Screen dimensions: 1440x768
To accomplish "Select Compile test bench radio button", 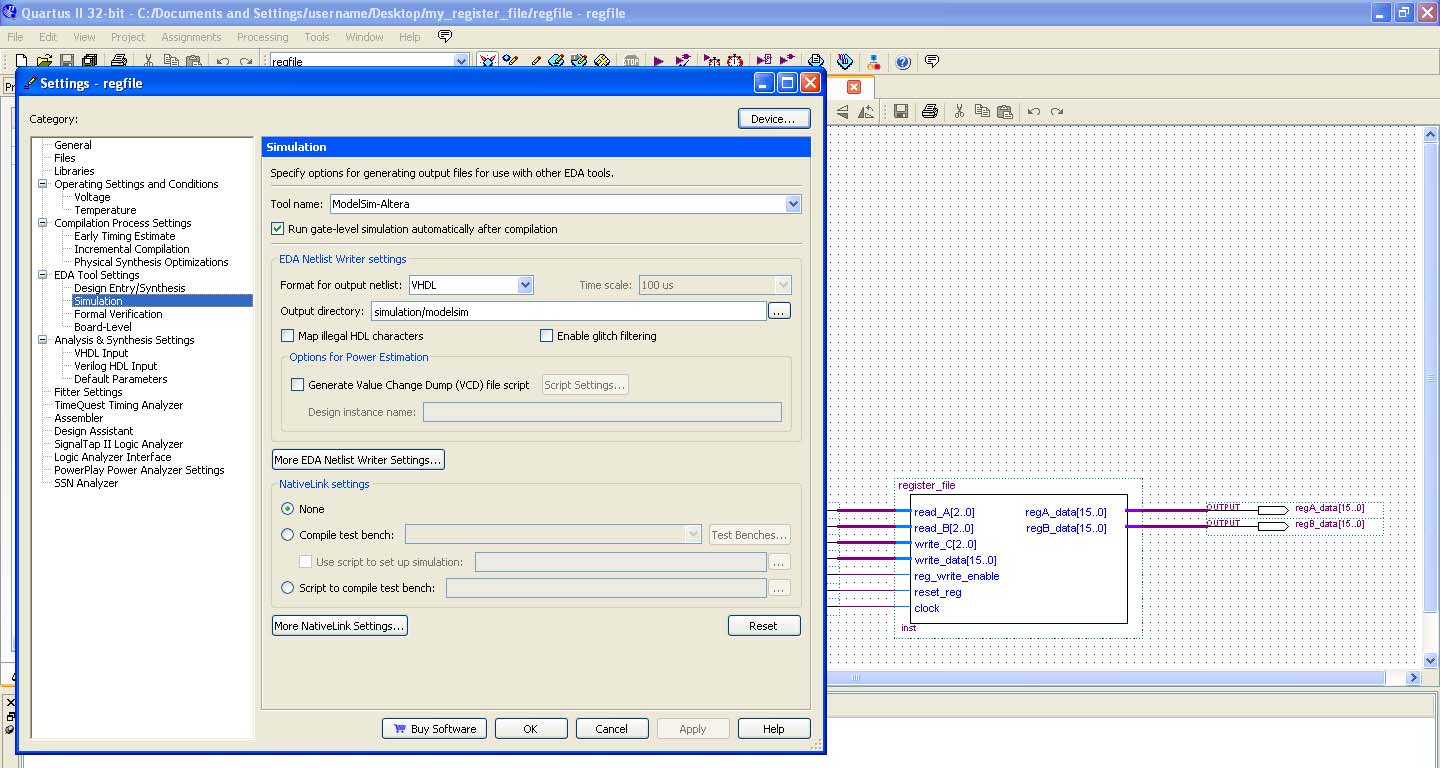I will (x=288, y=535).
